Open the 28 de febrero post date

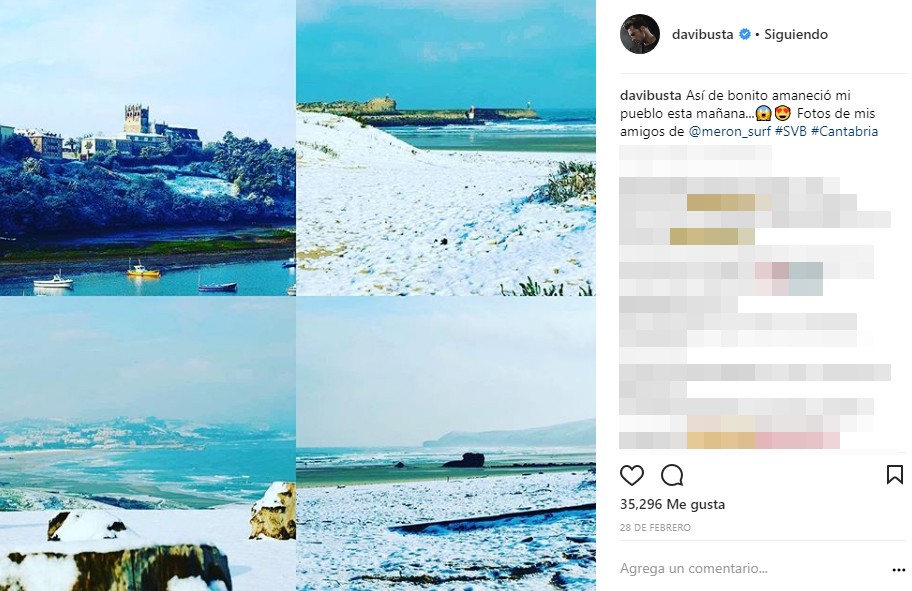[656, 528]
